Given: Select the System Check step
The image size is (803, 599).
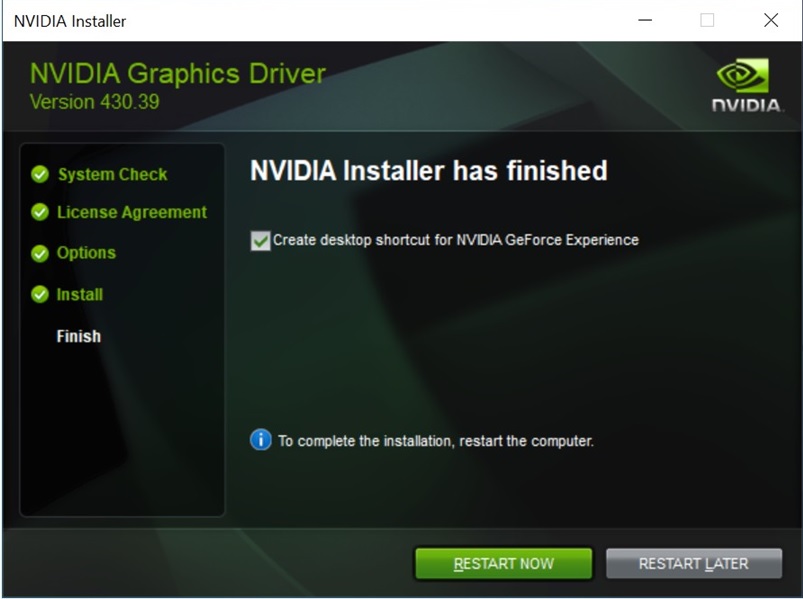Looking at the screenshot, I should pyautogui.click(x=113, y=174).
